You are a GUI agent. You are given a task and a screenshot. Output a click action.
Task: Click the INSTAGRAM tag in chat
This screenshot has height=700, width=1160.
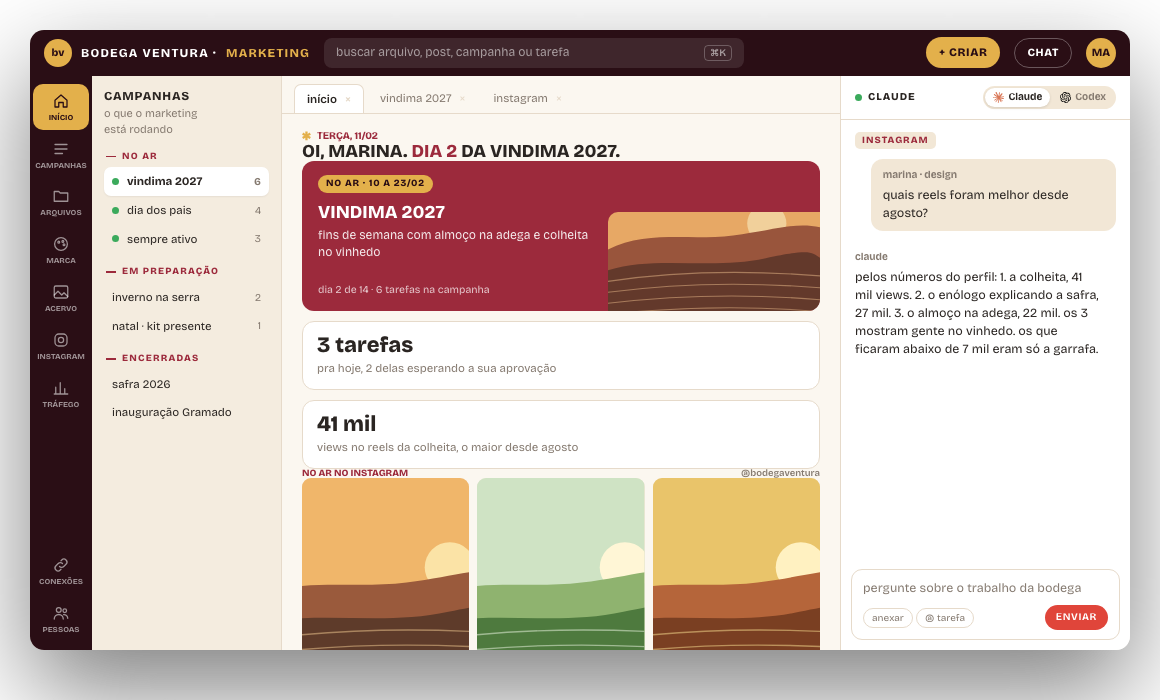(x=895, y=140)
